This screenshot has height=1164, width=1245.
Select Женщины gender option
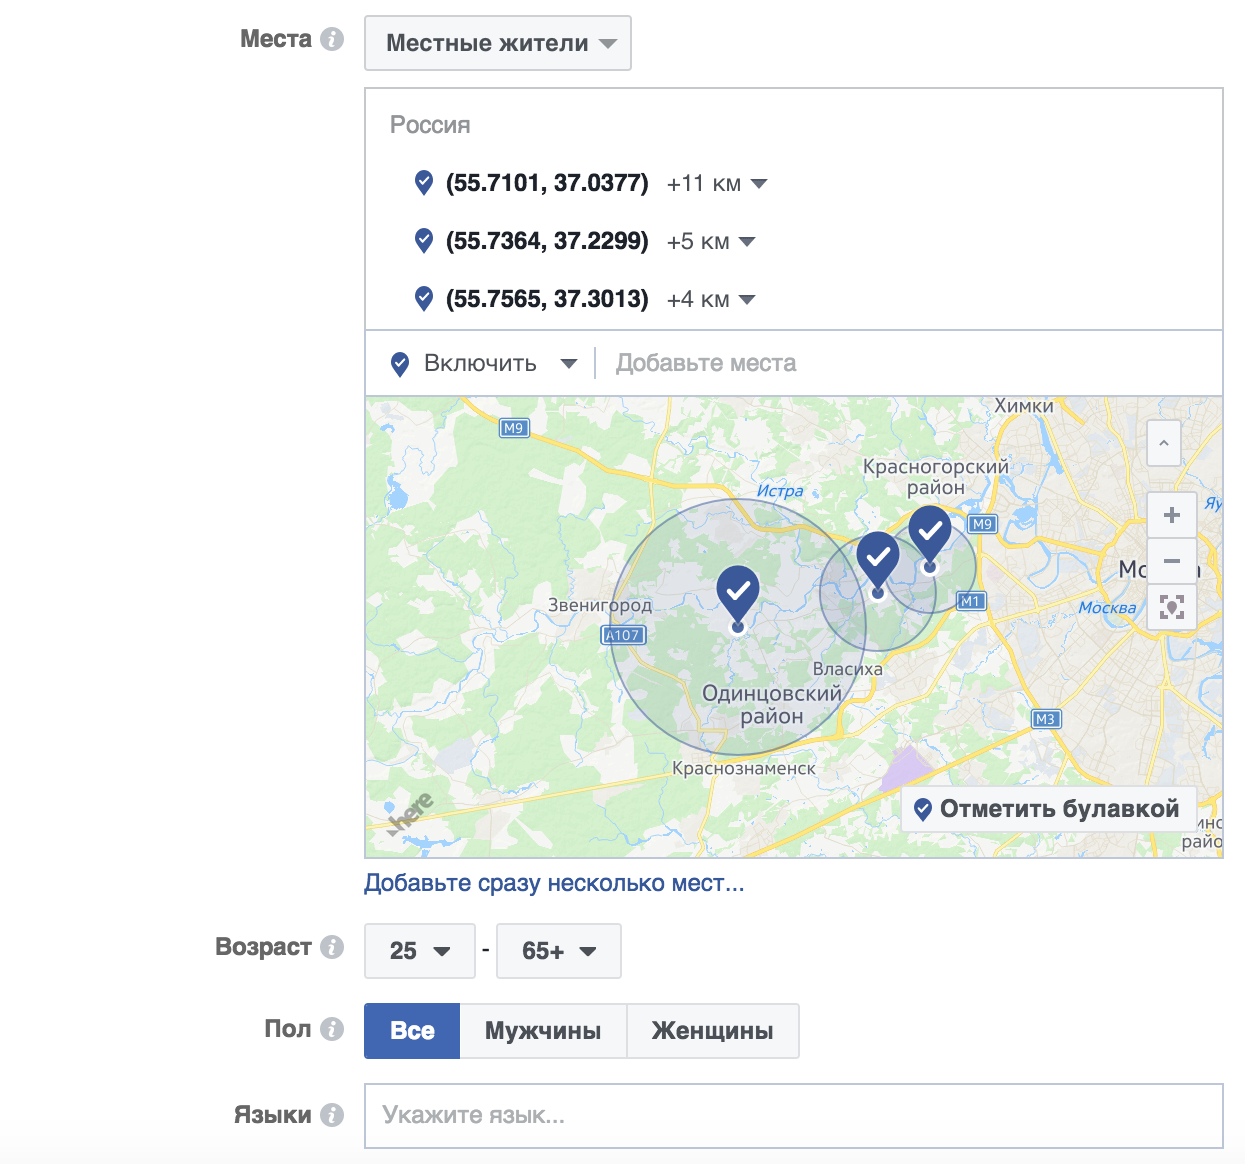(713, 1031)
